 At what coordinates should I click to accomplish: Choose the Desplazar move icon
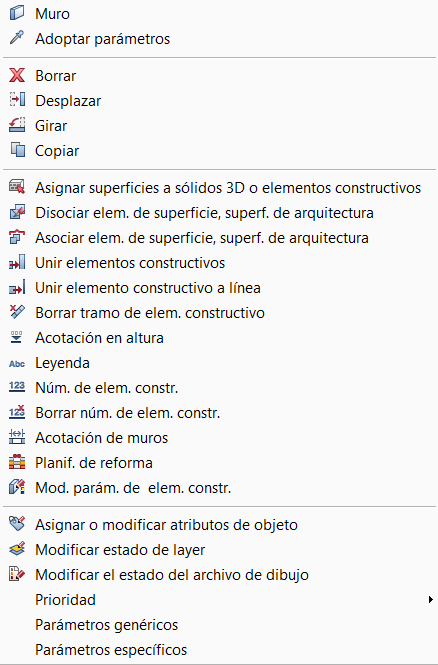pos(17,101)
